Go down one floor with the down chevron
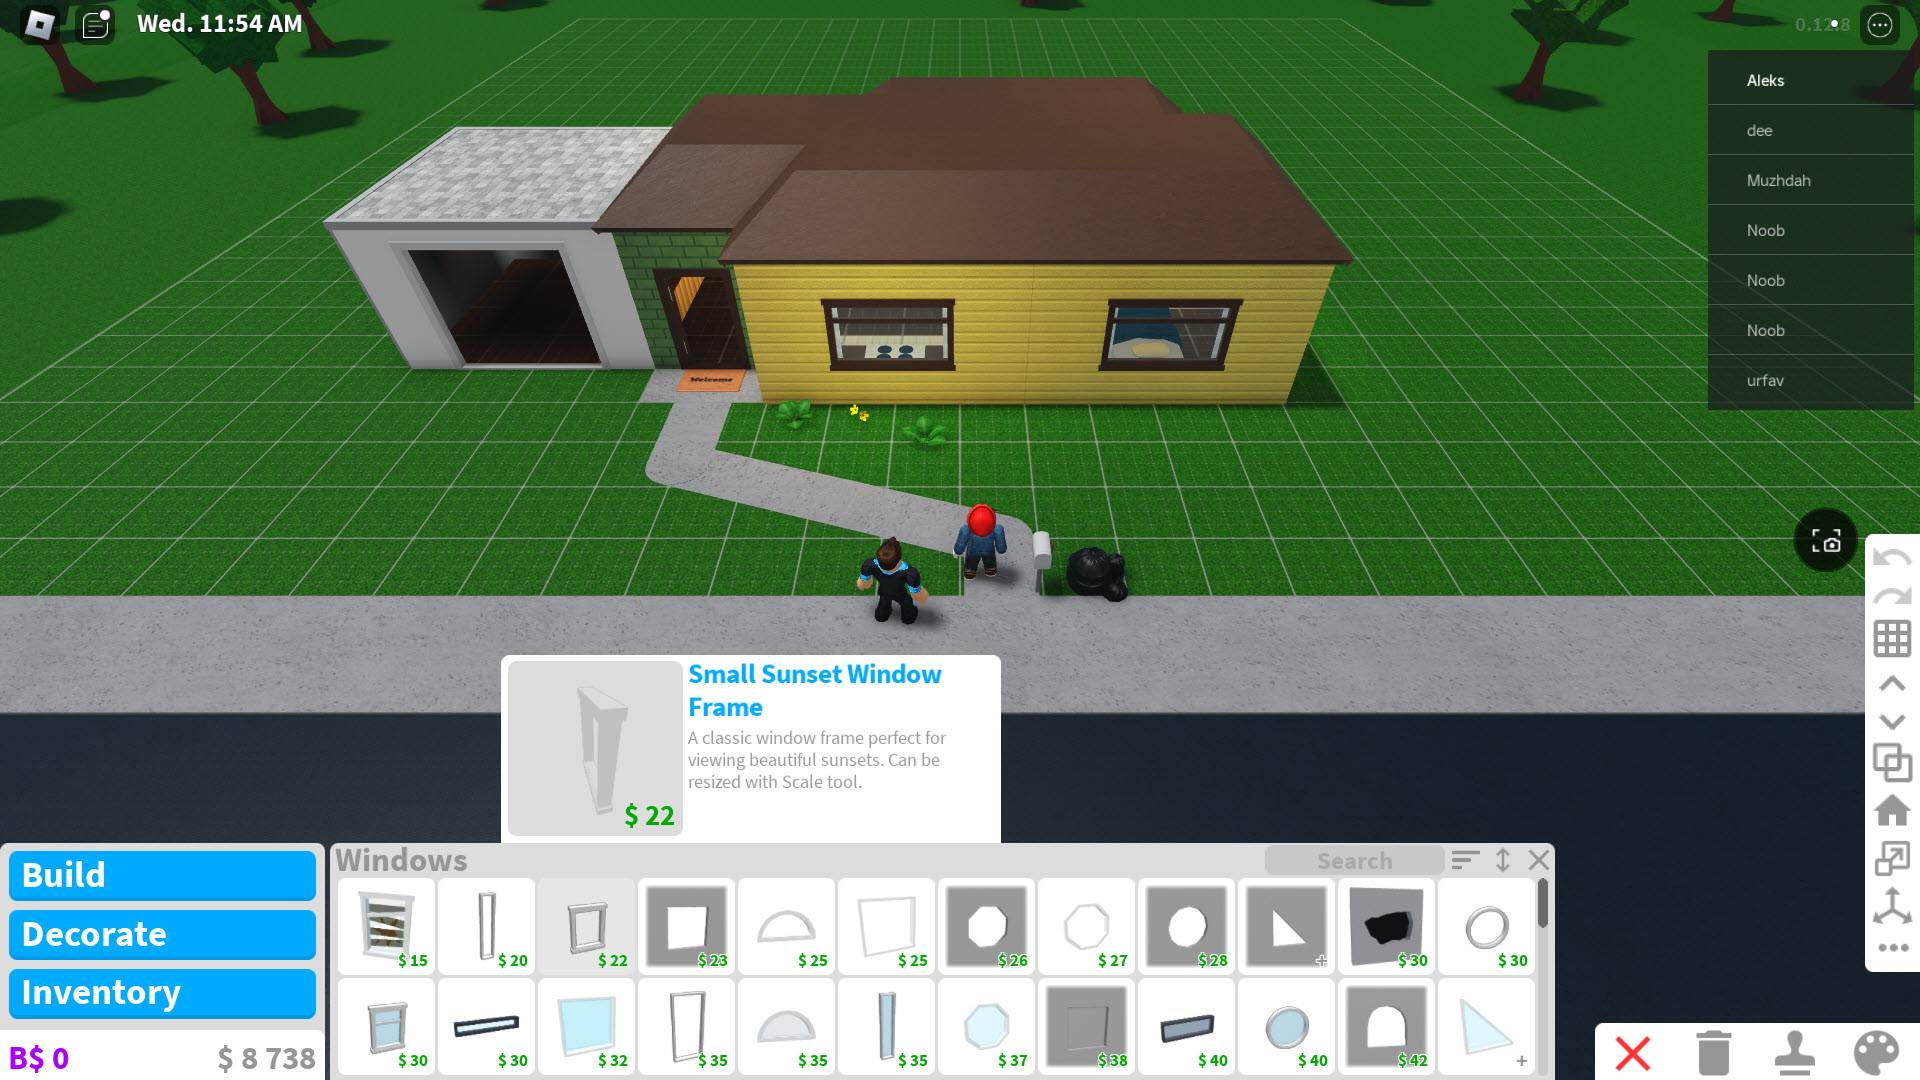The width and height of the screenshot is (1920, 1080). (1892, 721)
